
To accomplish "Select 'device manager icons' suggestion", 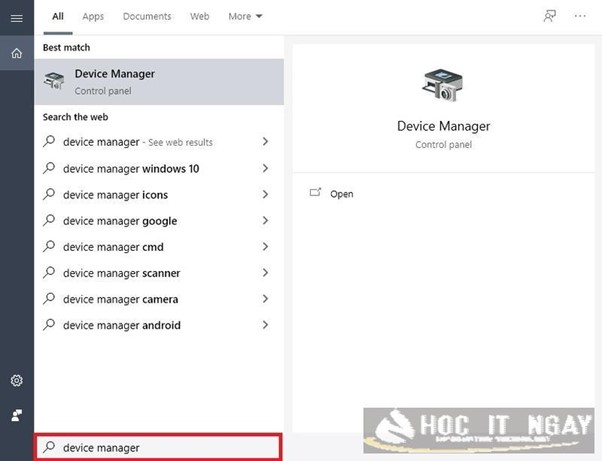I will (x=115, y=195).
